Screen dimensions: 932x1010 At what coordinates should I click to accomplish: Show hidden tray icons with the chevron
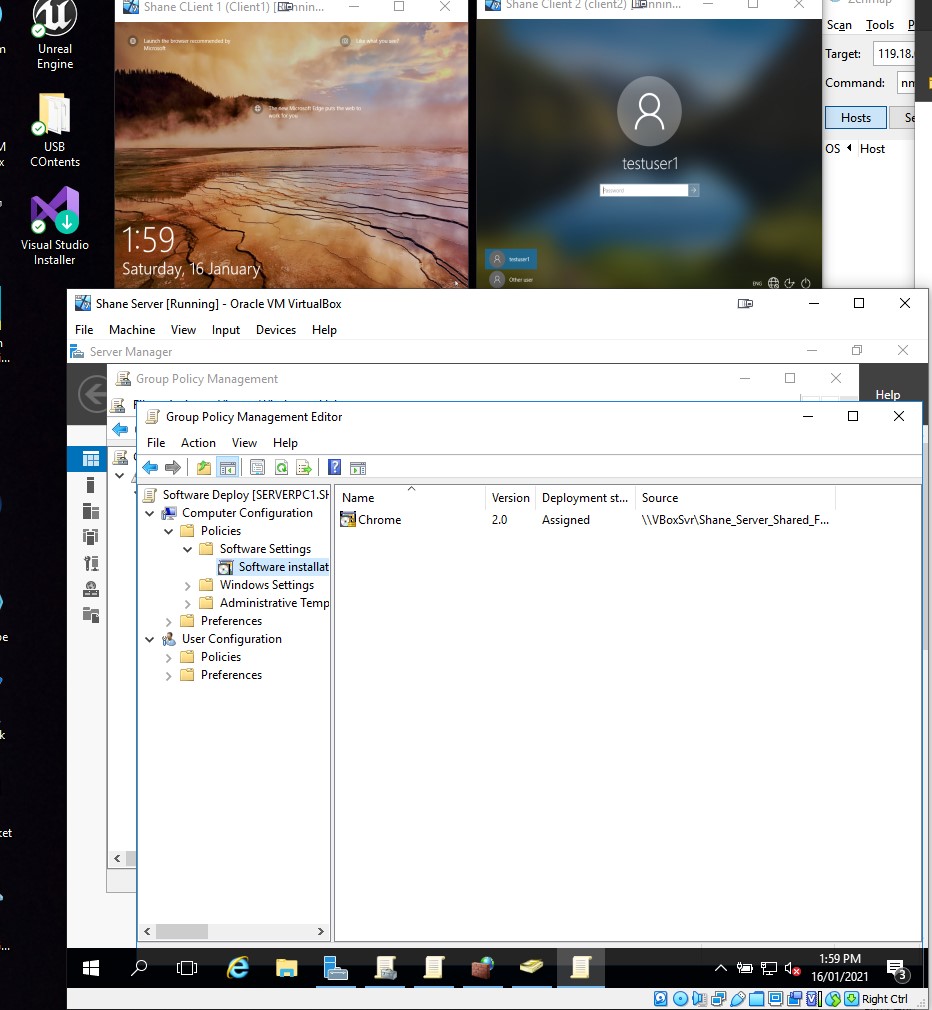721,968
